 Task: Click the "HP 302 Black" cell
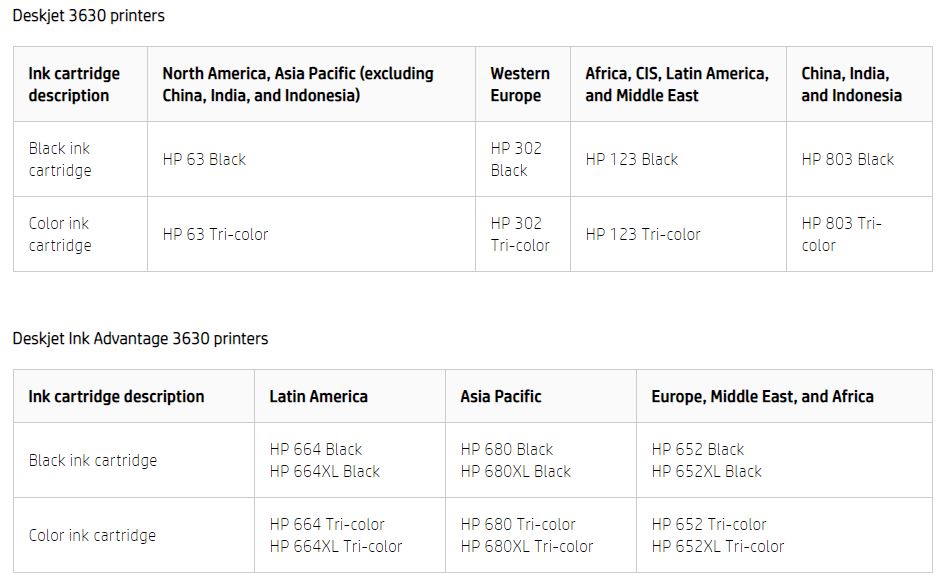pyautogui.click(x=516, y=159)
